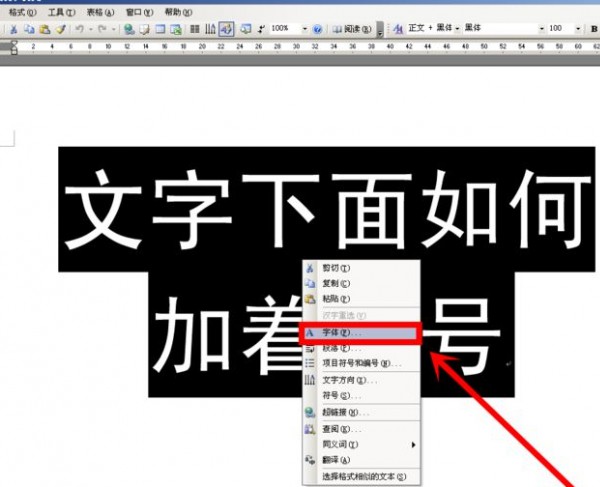Open the Undo history dropdown arrow
600x487 pixels.
coord(91,29)
